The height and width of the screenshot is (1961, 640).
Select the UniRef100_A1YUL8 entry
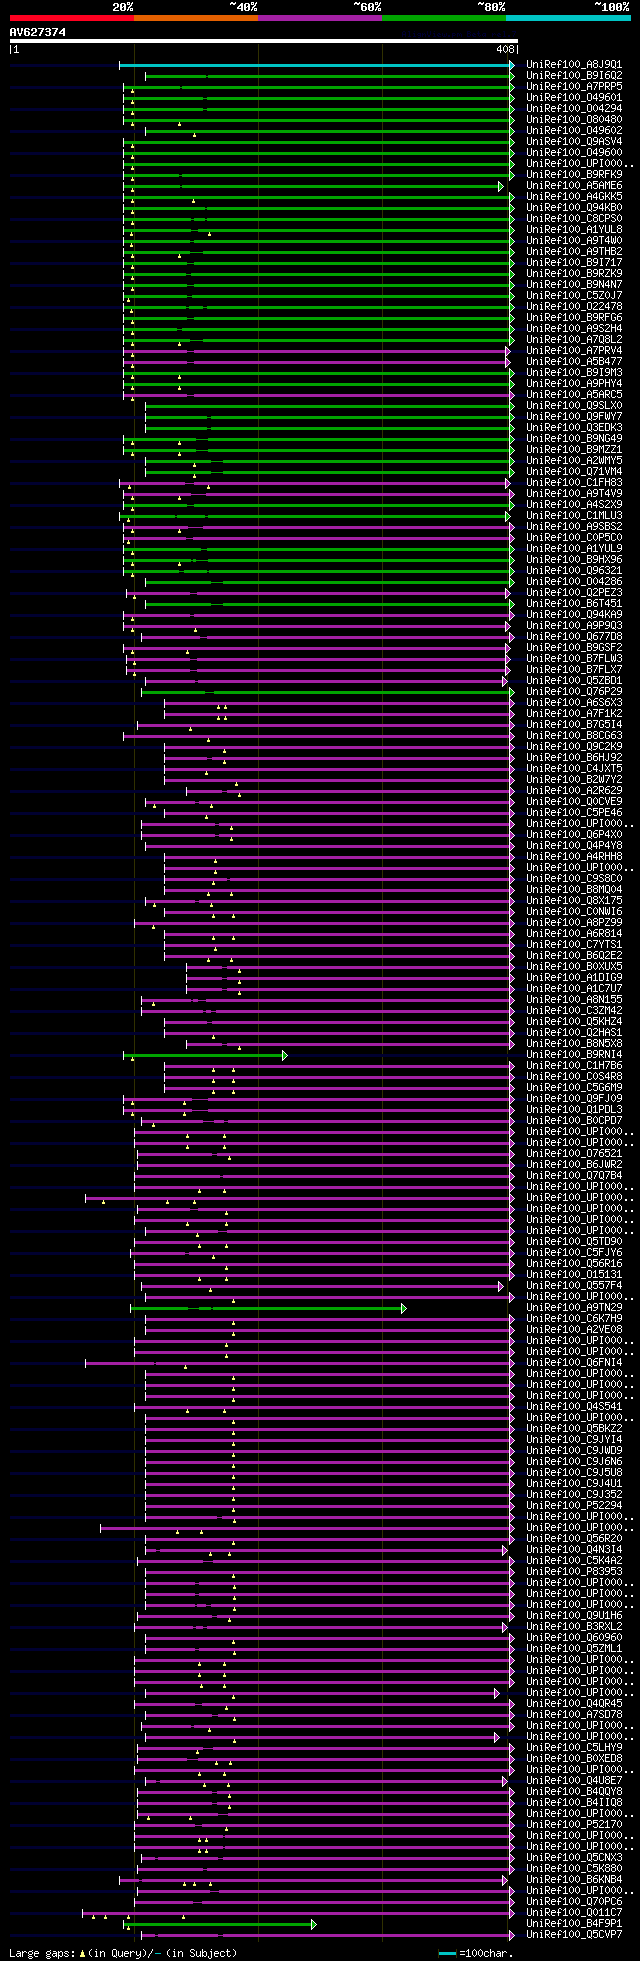coord(574,230)
